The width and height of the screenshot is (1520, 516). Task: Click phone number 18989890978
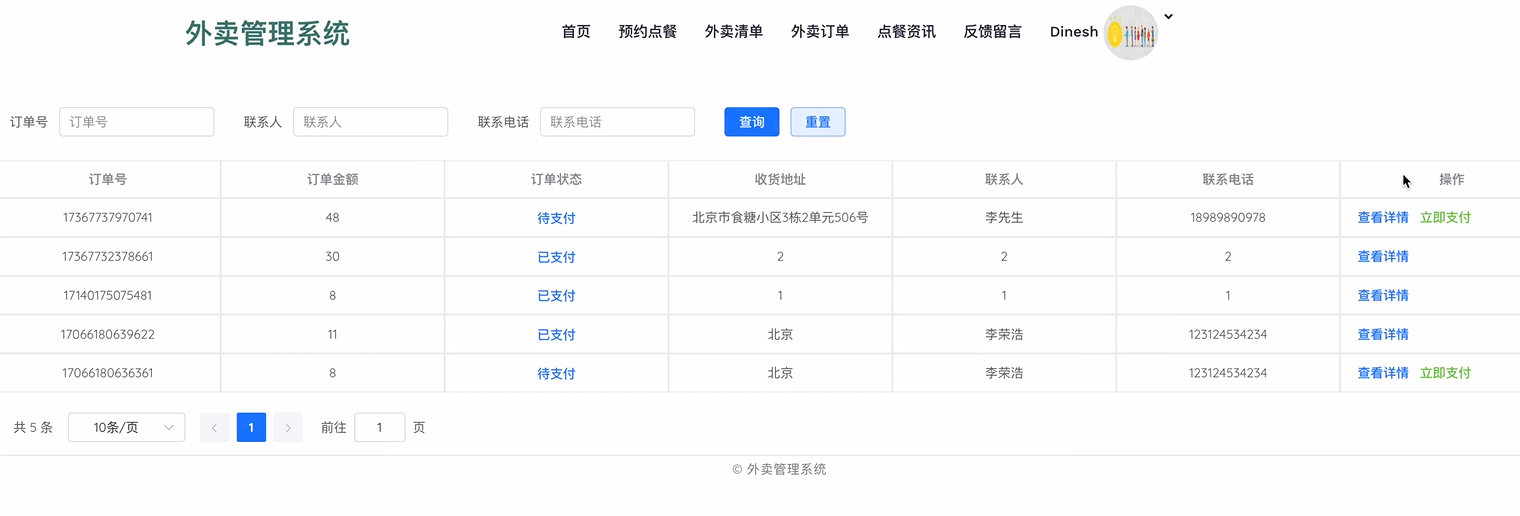[x=1228, y=218]
